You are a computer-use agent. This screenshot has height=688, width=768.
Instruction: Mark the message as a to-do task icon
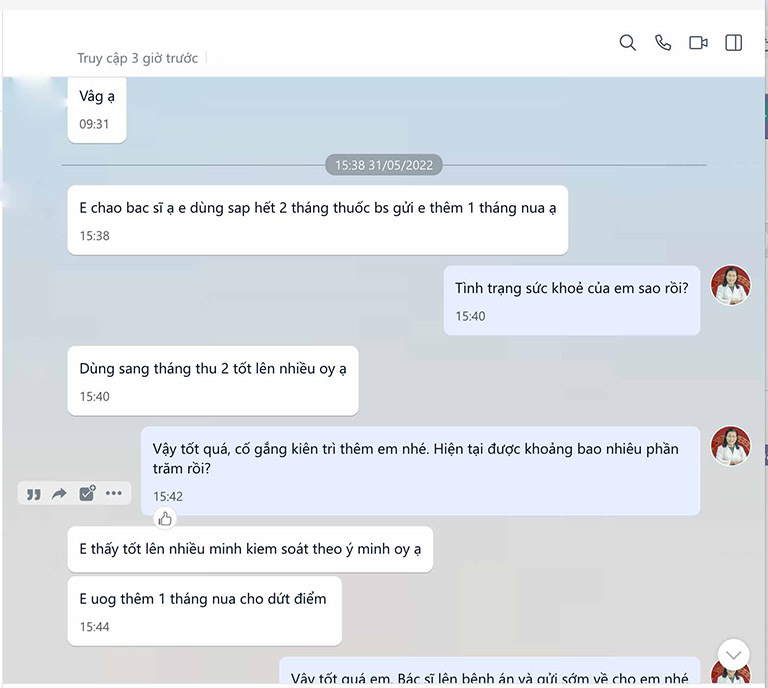[x=87, y=493]
